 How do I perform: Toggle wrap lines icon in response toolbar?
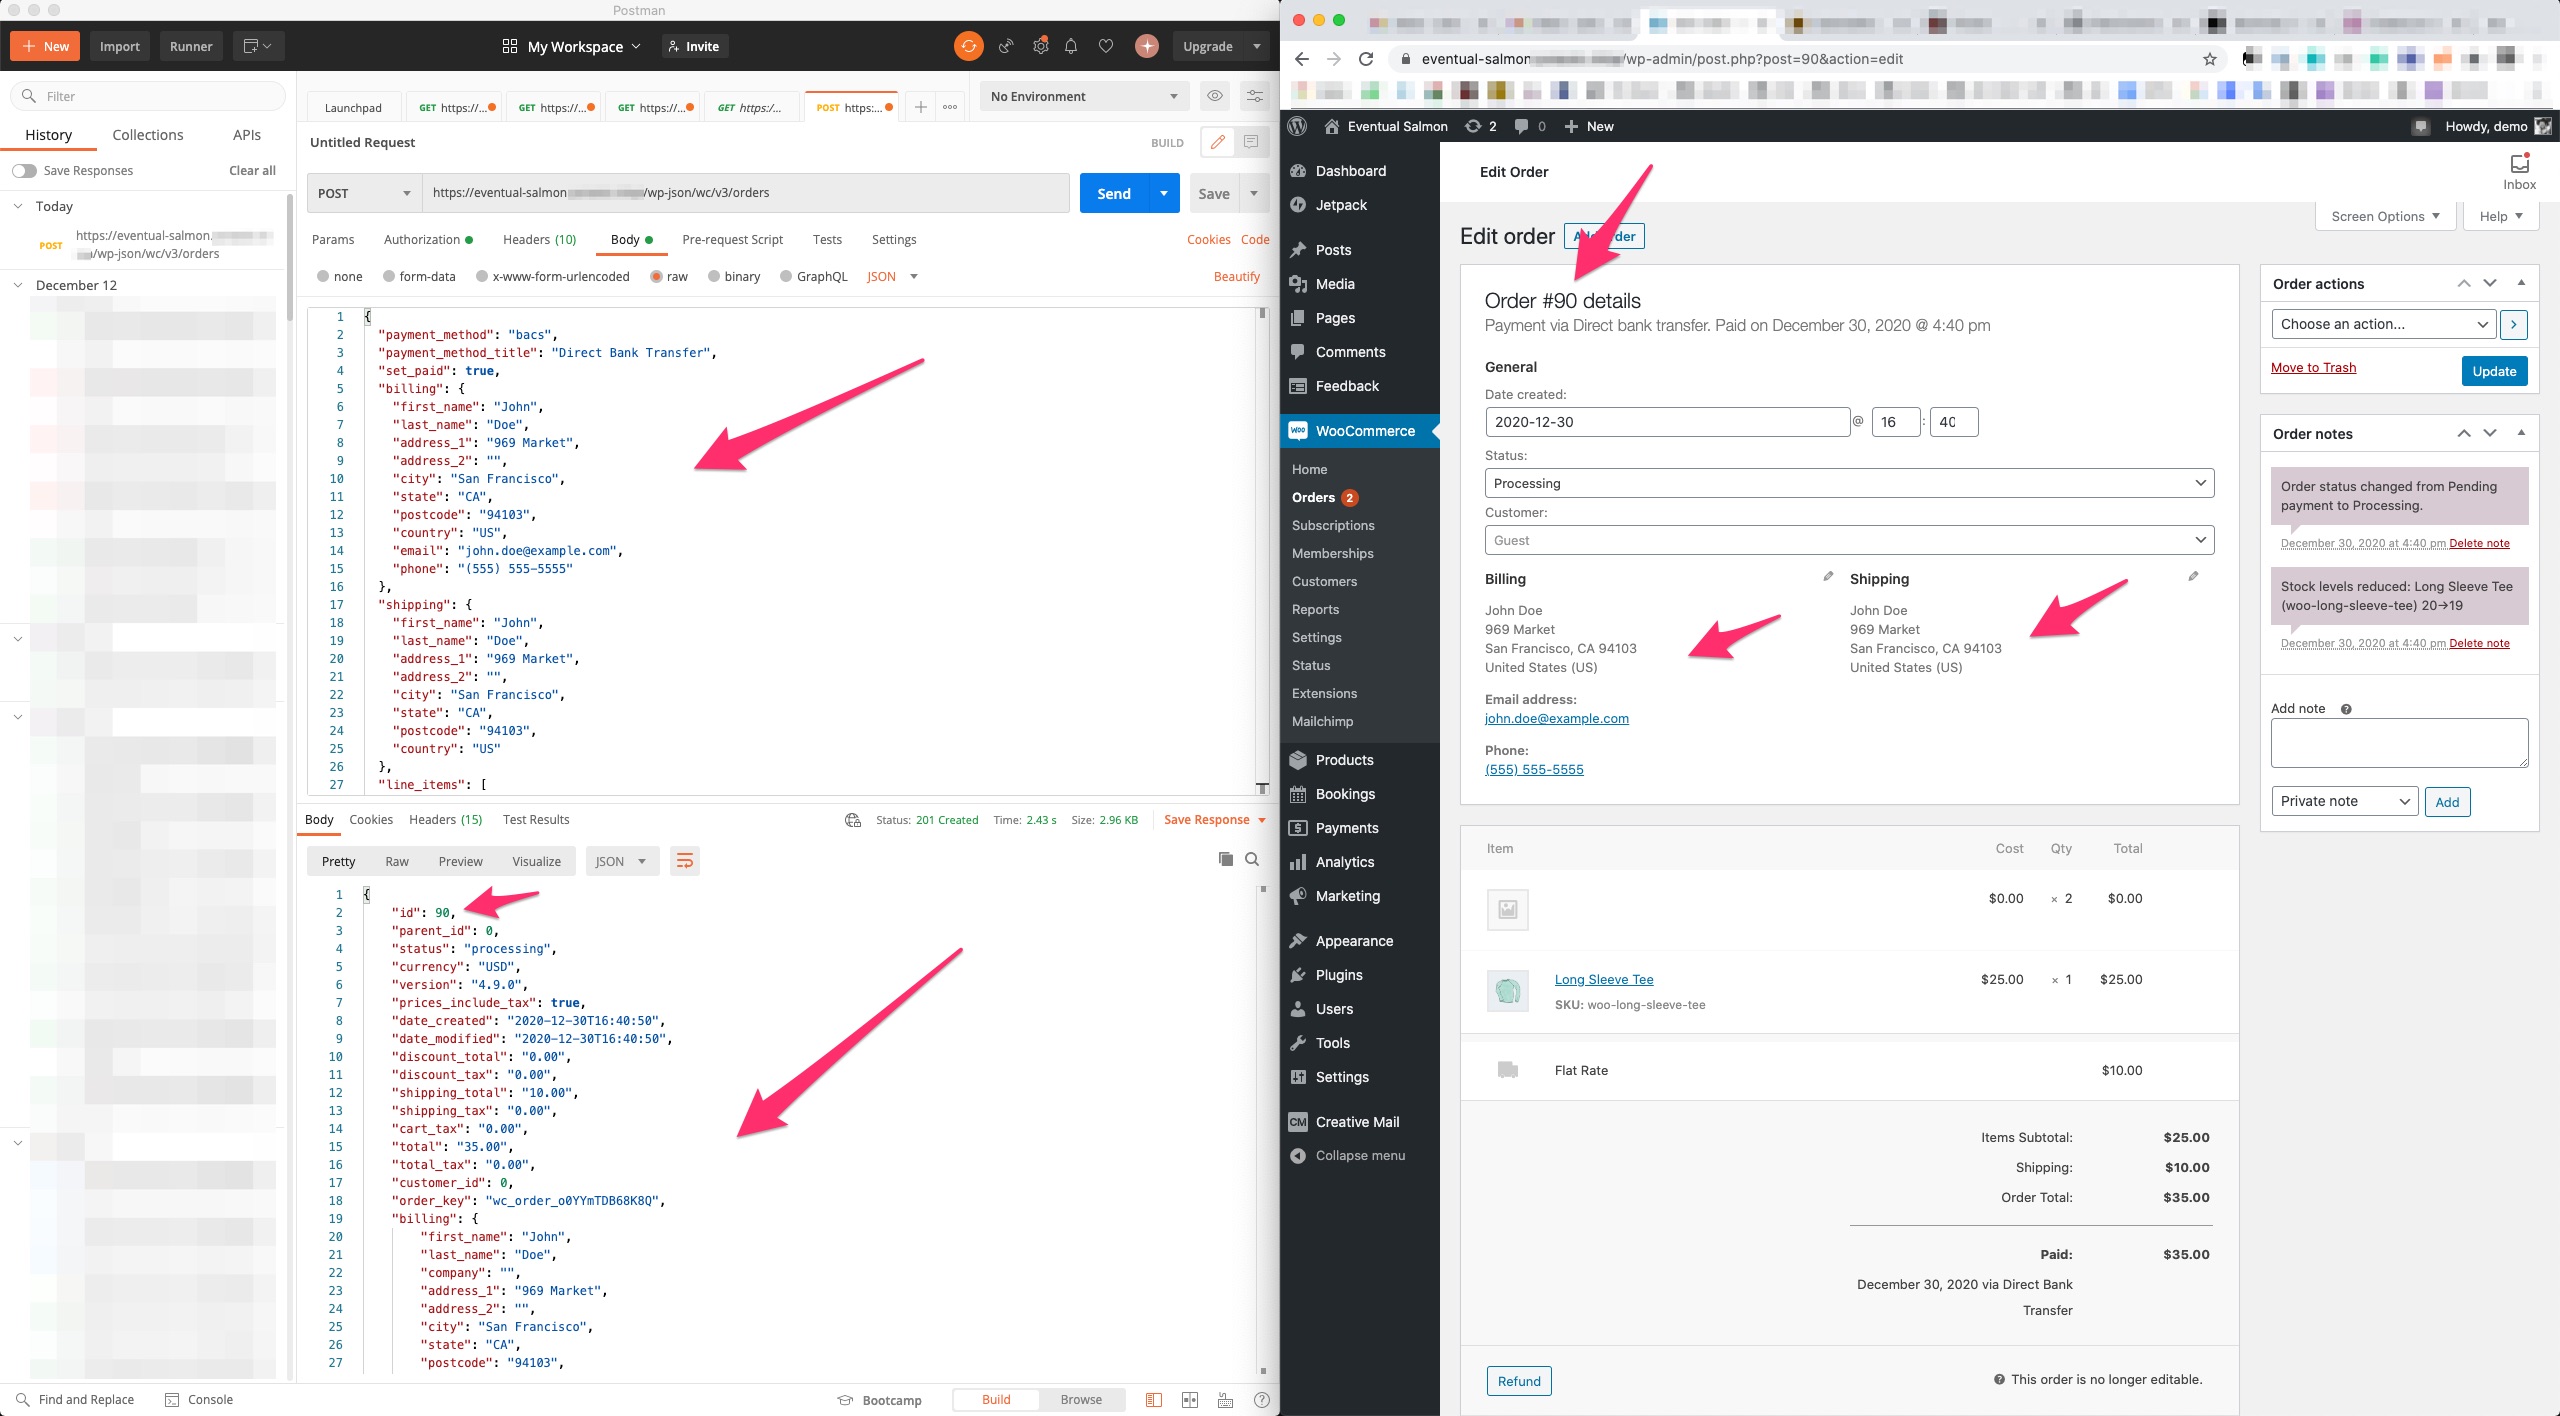684,861
